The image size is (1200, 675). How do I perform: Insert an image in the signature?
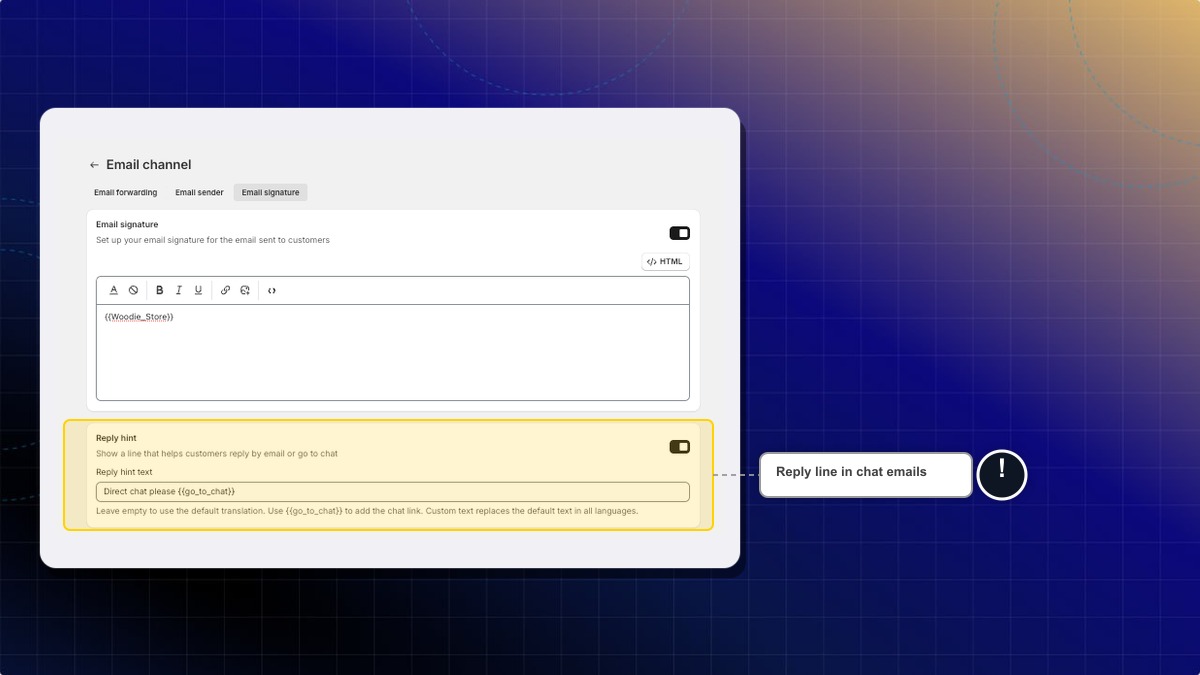click(x=245, y=290)
